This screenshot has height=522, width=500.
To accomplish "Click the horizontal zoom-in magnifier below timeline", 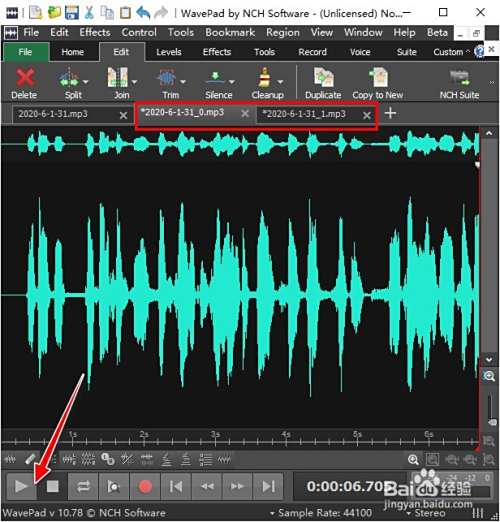I will (x=413, y=460).
